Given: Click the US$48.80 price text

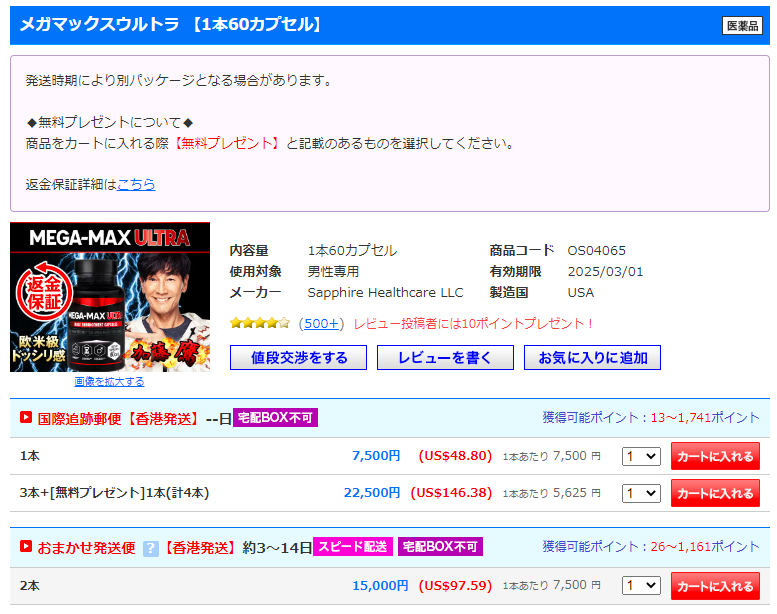Looking at the screenshot, I should pos(455,456).
